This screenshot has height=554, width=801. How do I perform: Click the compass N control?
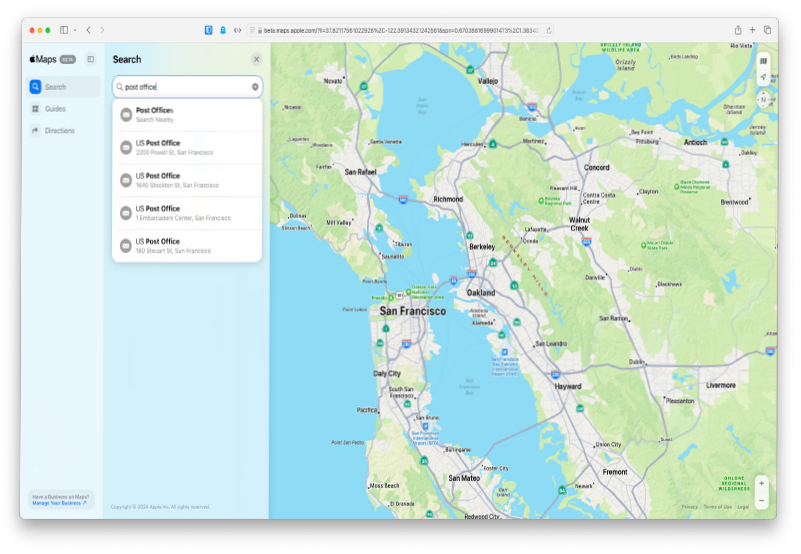pyautogui.click(x=763, y=100)
